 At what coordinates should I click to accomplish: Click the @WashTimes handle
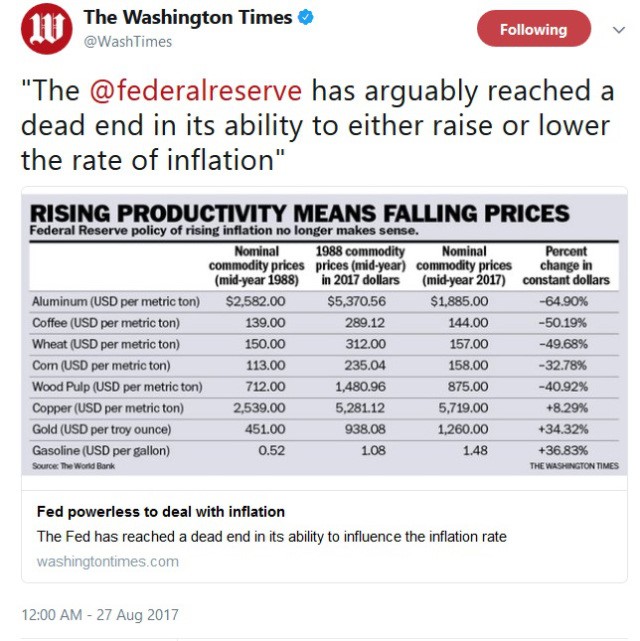click(x=128, y=42)
